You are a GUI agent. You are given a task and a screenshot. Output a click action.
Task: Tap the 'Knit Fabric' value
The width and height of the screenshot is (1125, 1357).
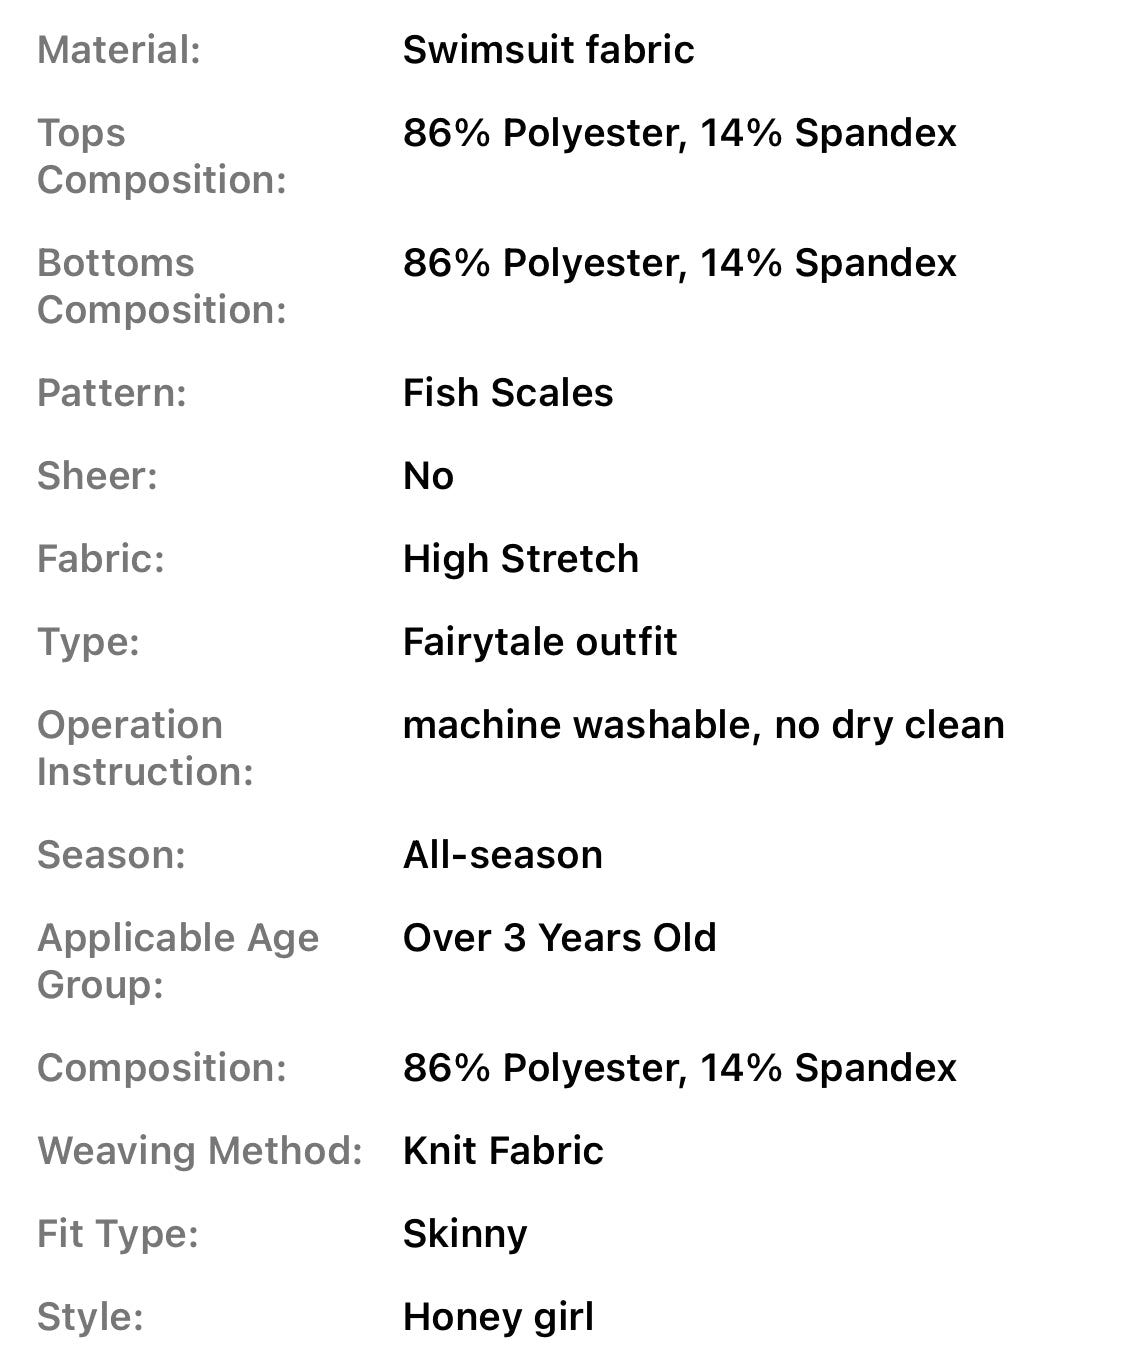(503, 1151)
